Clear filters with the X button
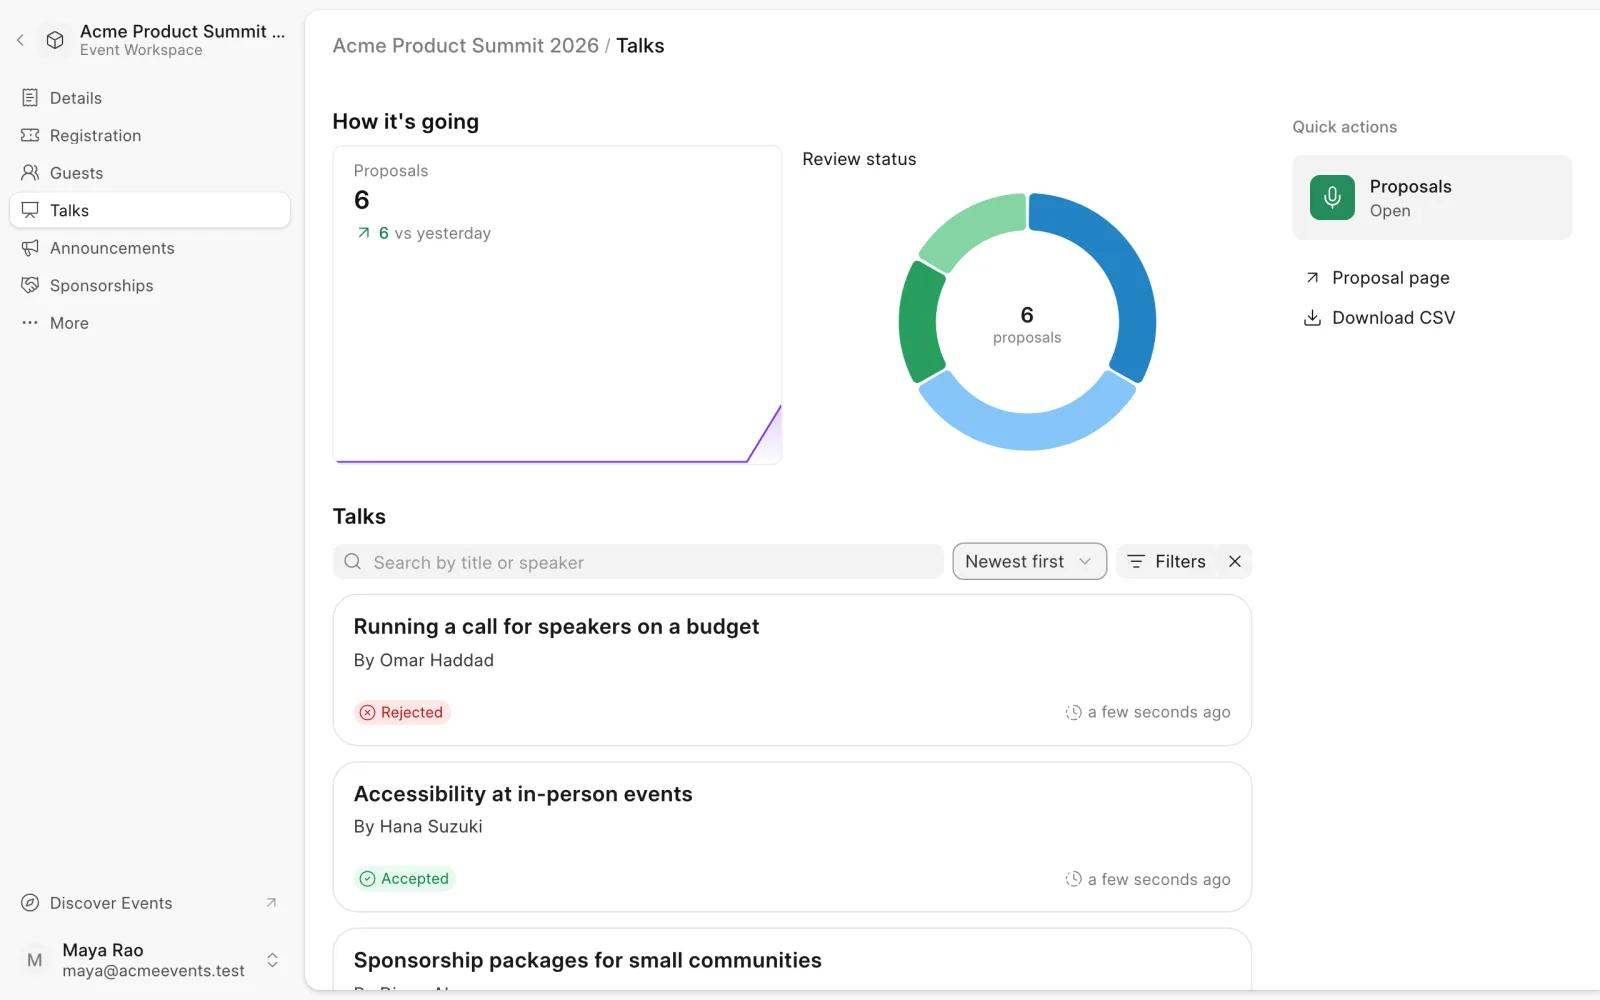Image resolution: width=1600 pixels, height=1000 pixels. (x=1235, y=562)
